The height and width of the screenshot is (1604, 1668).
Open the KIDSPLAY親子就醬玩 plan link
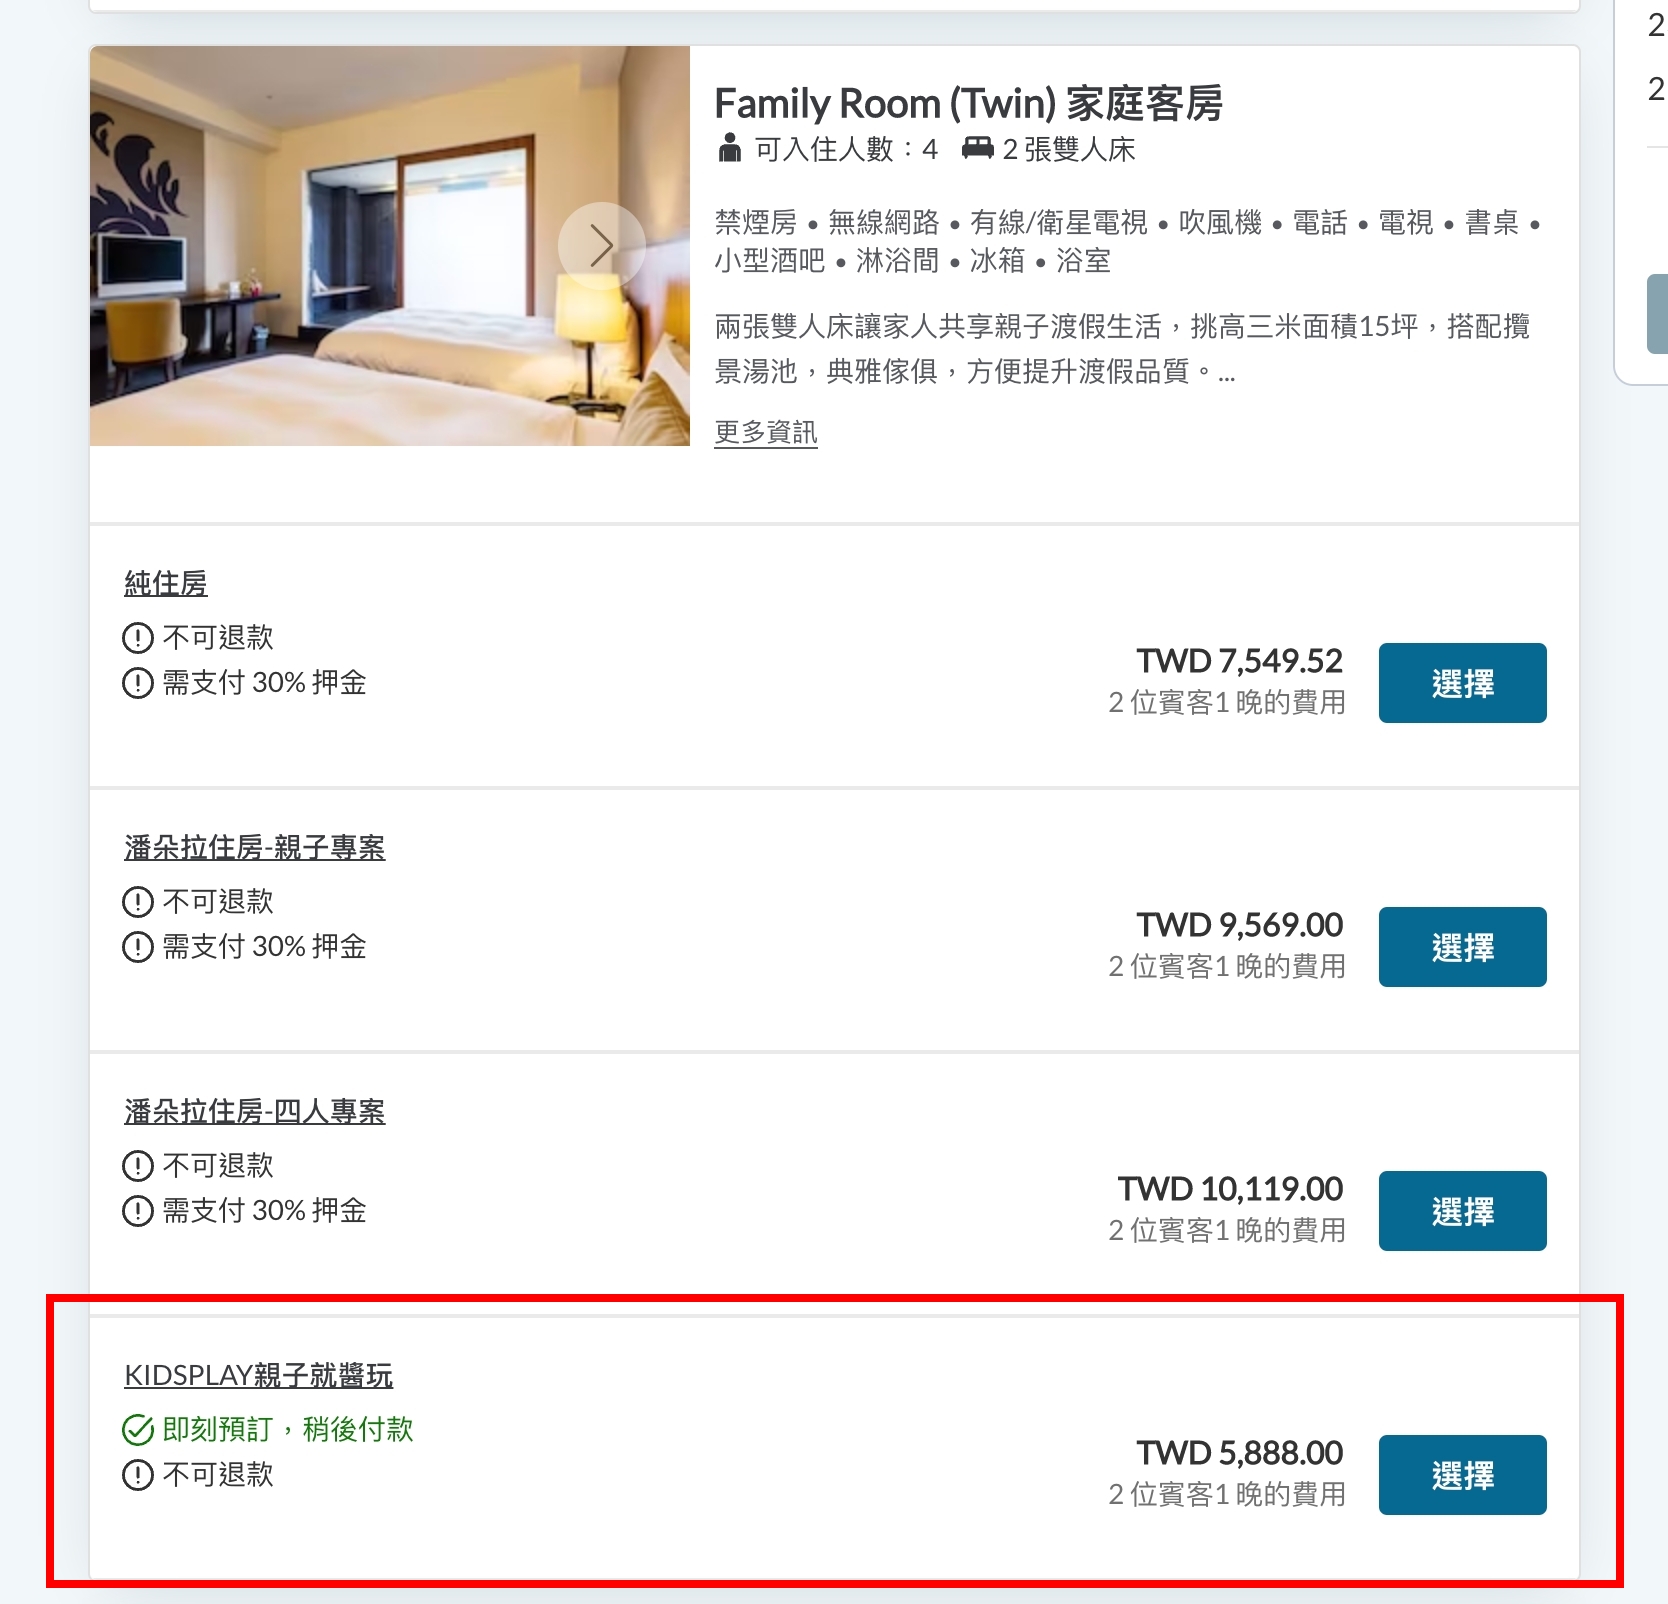259,1375
